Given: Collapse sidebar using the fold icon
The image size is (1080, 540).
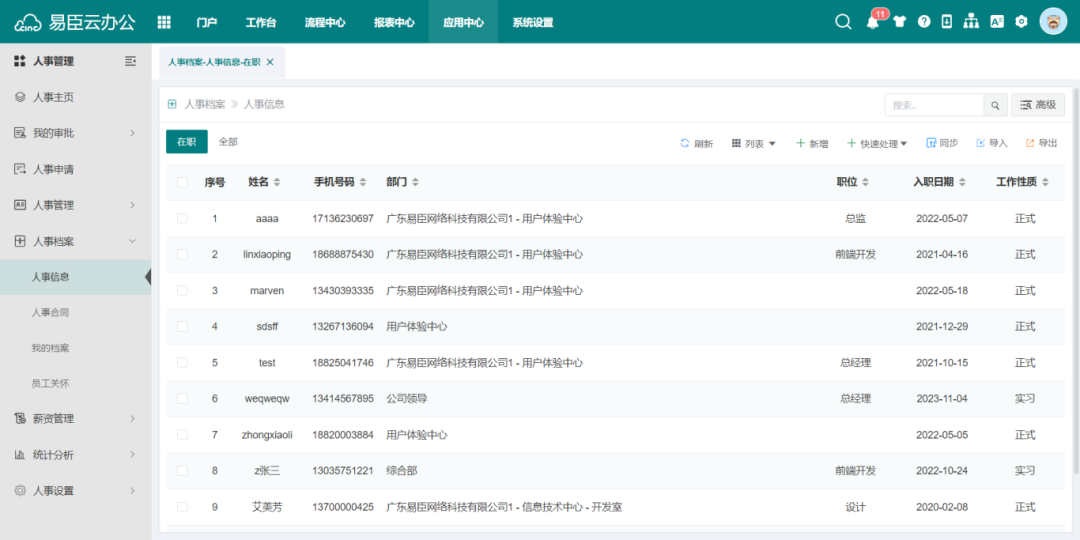Looking at the screenshot, I should (130, 61).
